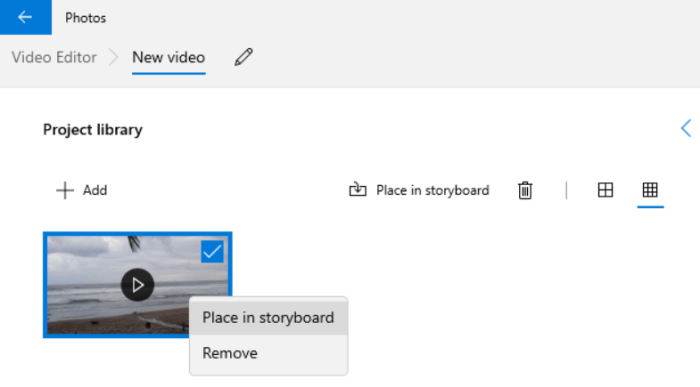Click the plus icon to add media
Image resolution: width=700 pixels, height=387 pixels.
click(x=65, y=190)
